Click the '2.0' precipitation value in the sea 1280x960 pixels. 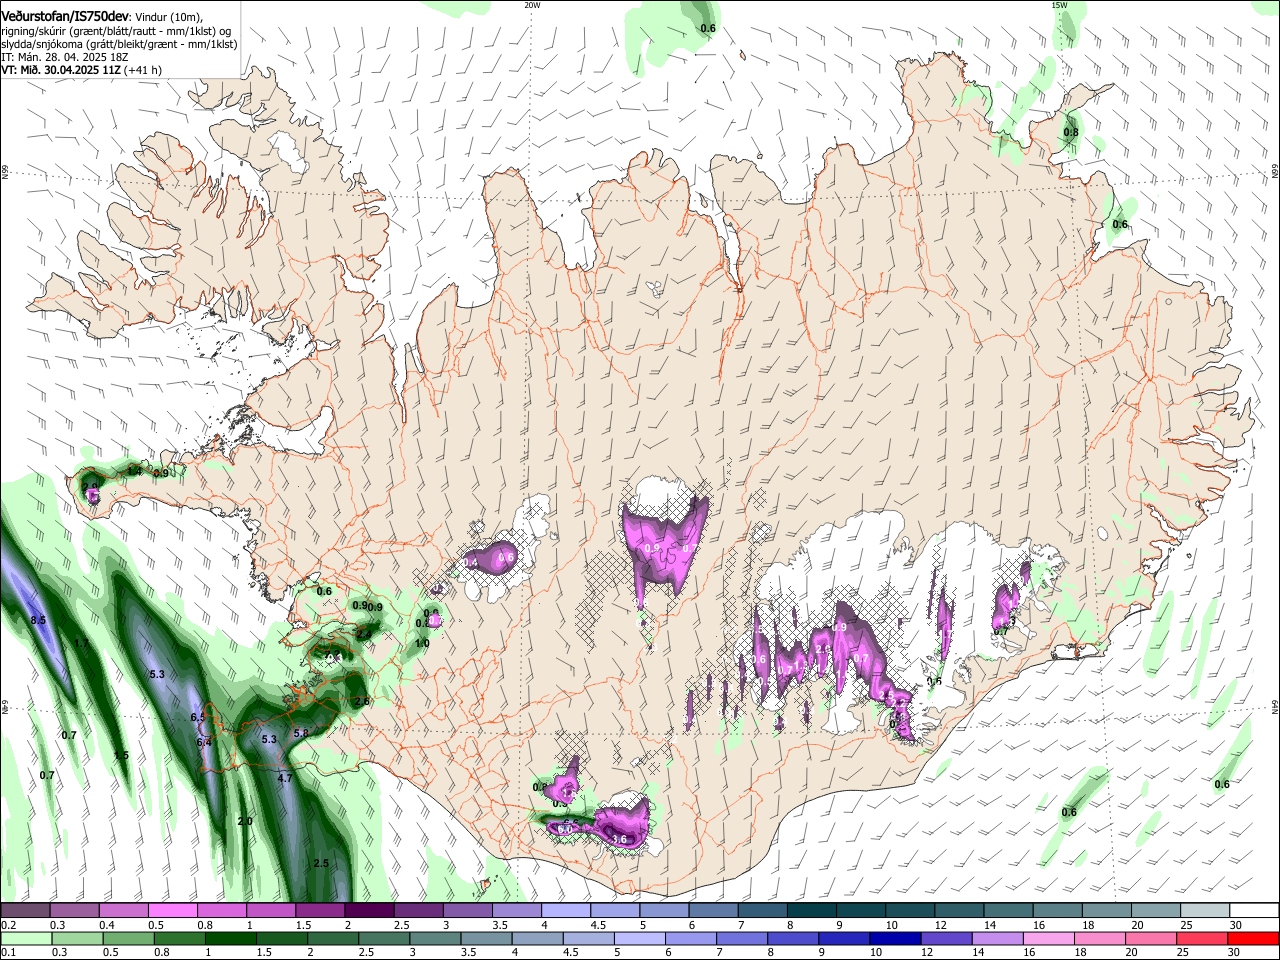click(245, 821)
